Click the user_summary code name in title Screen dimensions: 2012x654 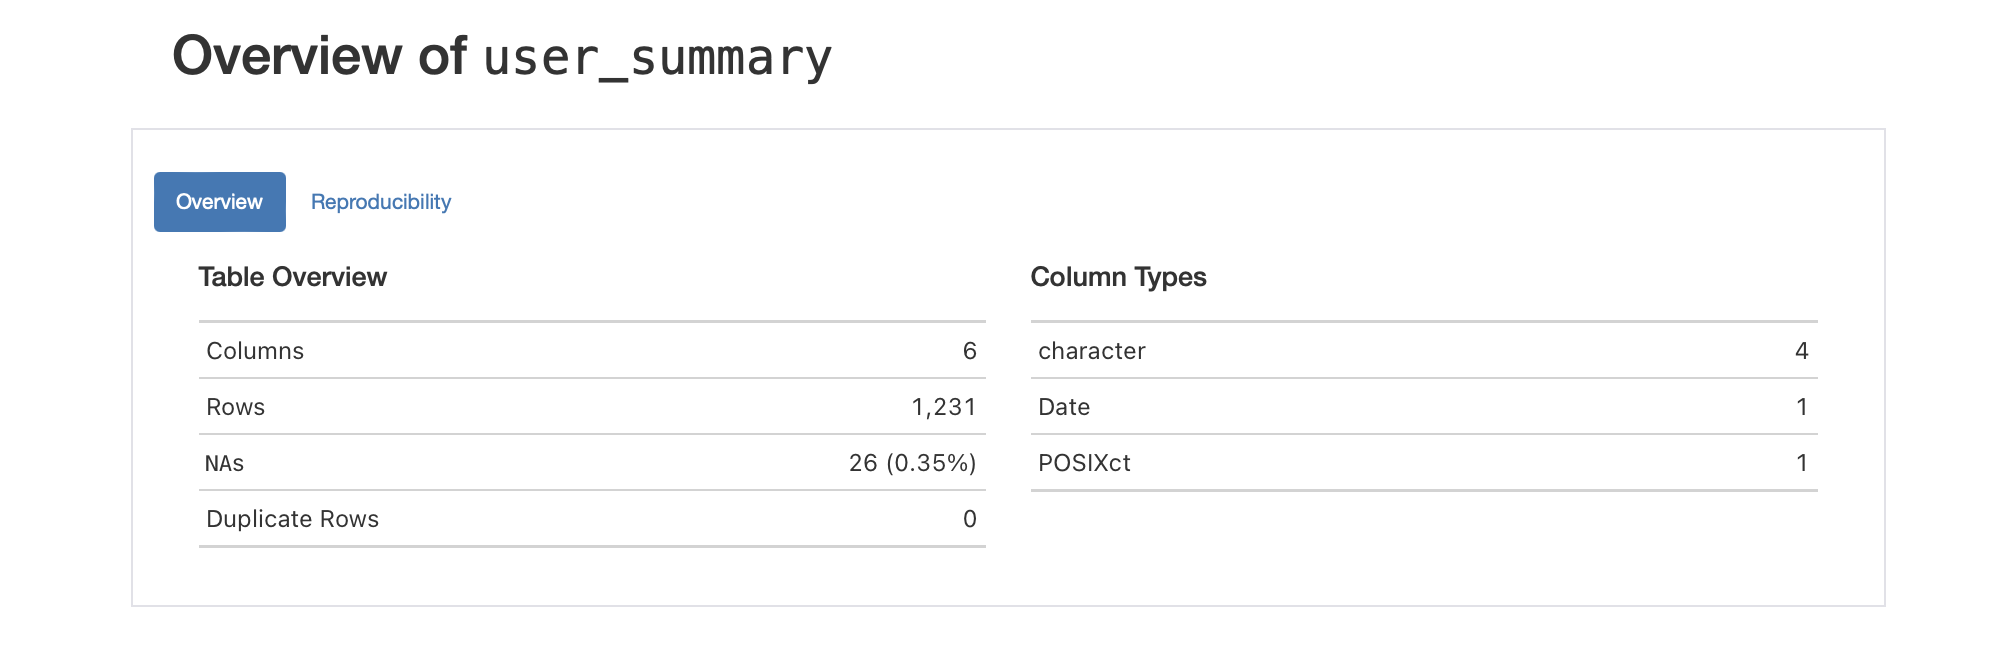click(x=657, y=58)
